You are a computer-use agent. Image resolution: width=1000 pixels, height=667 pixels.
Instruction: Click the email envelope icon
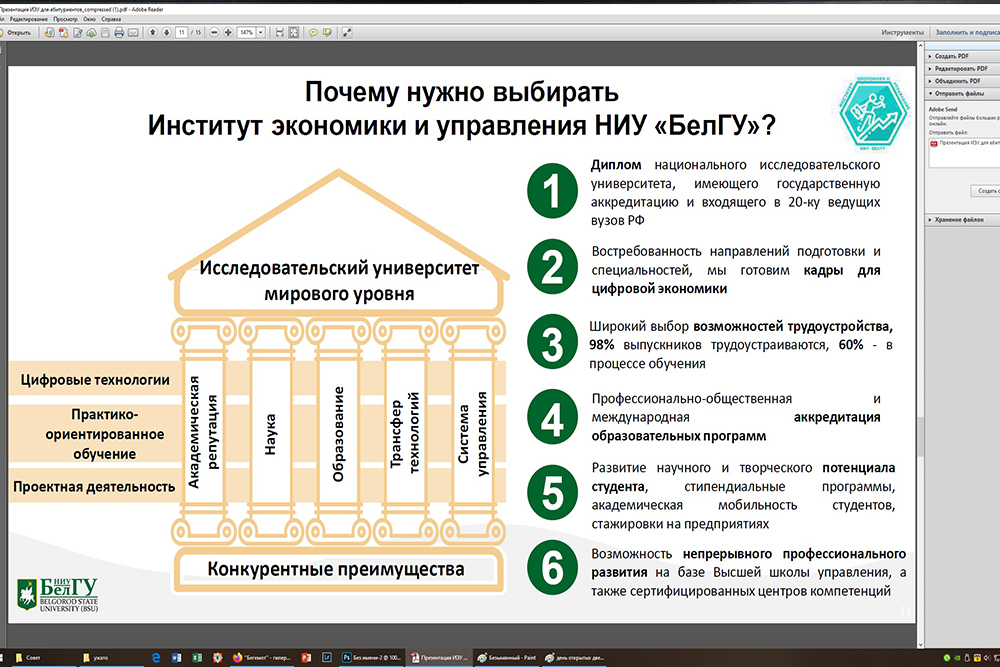click(133, 32)
